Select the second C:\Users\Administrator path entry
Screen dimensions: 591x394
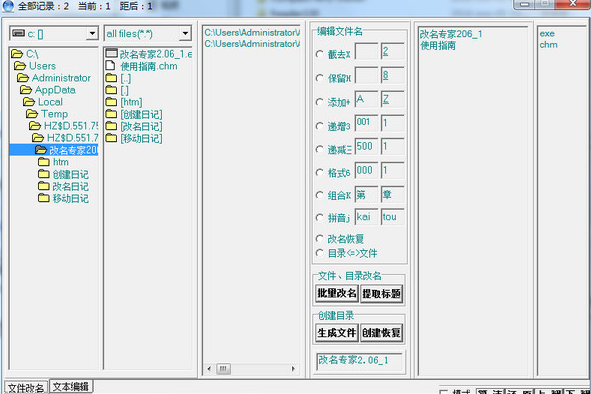(x=252, y=44)
